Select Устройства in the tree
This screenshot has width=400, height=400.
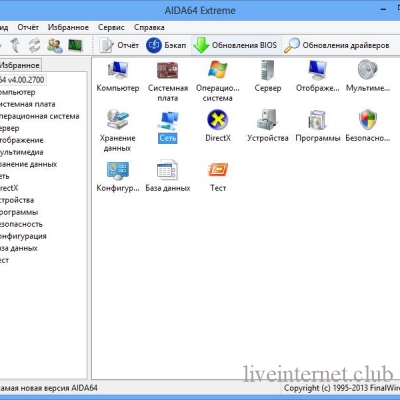(17, 200)
